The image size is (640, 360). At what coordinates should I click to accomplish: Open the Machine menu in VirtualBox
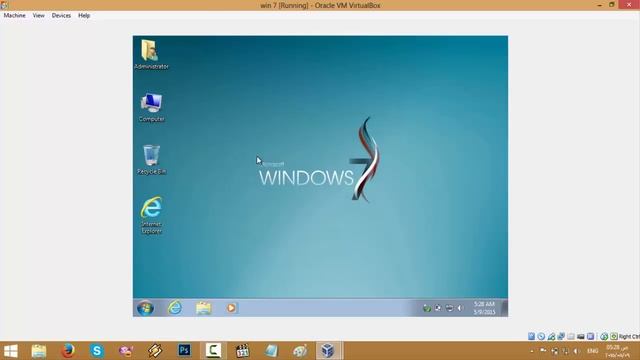click(x=14, y=15)
